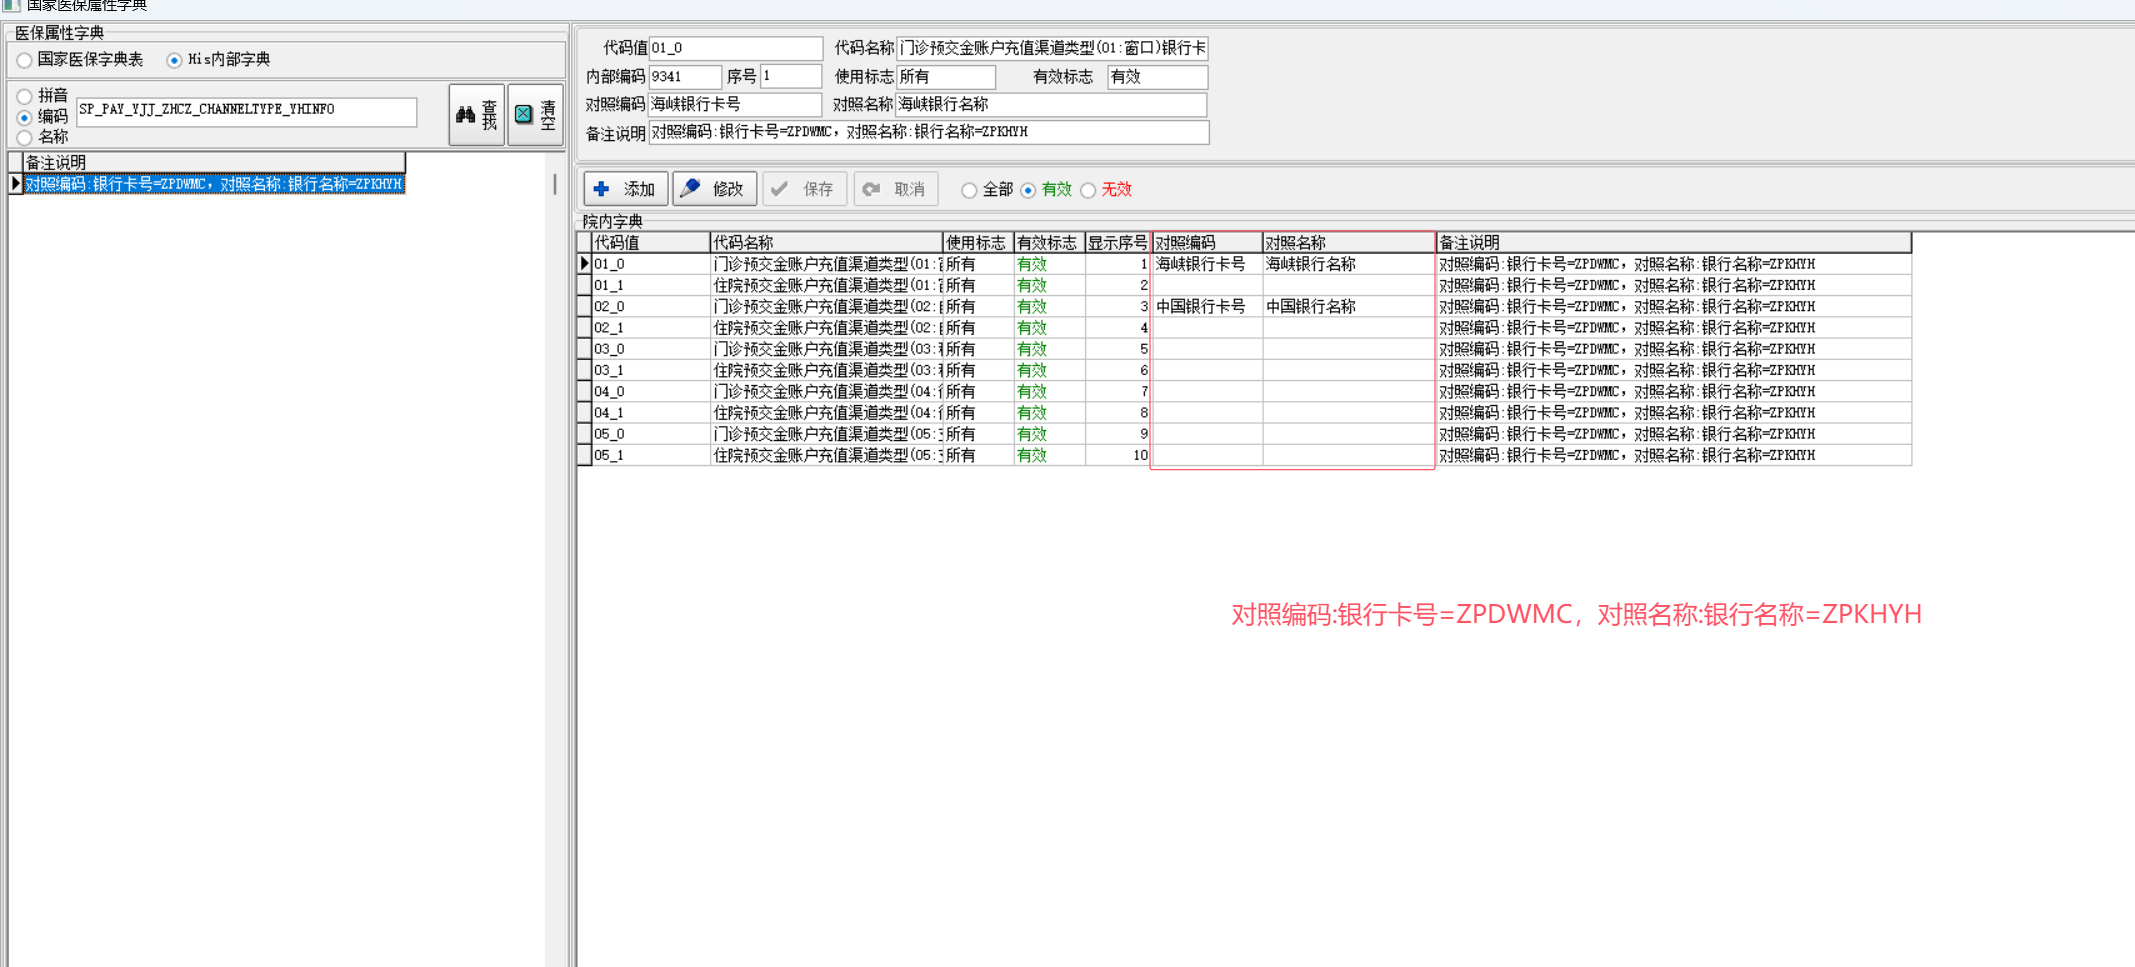Click the 使用标志 field showing 所有
The width and height of the screenshot is (2135, 967).
946,77
